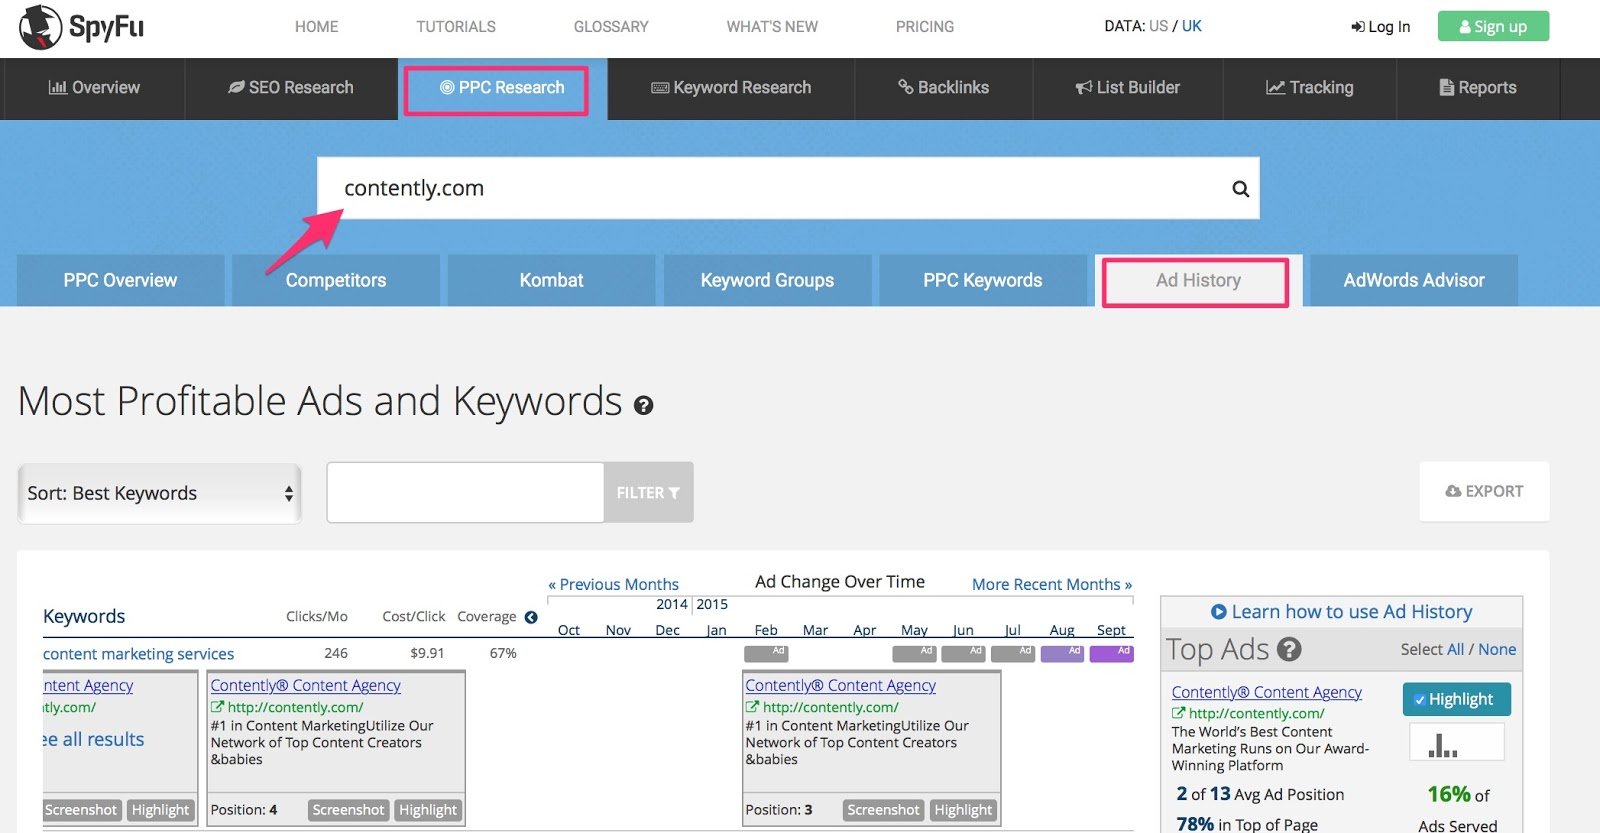Open the List Builder section
The height and width of the screenshot is (833, 1600).
point(1128,88)
